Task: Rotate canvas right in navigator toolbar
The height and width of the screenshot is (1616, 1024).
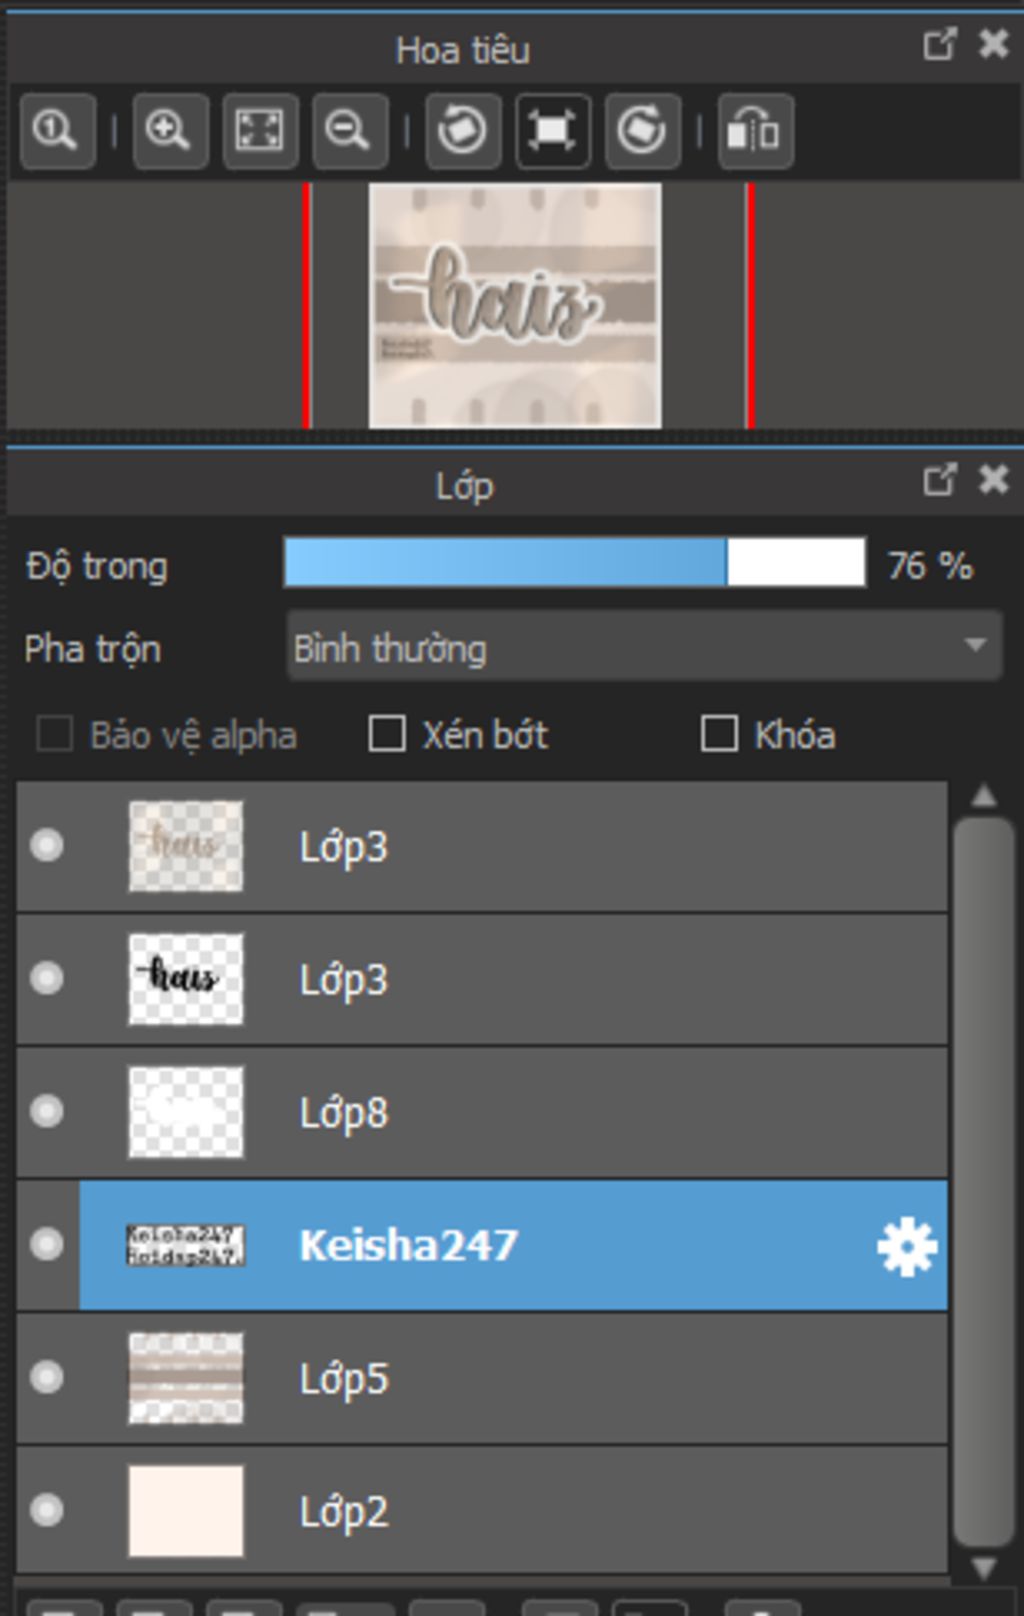Action: (642, 131)
